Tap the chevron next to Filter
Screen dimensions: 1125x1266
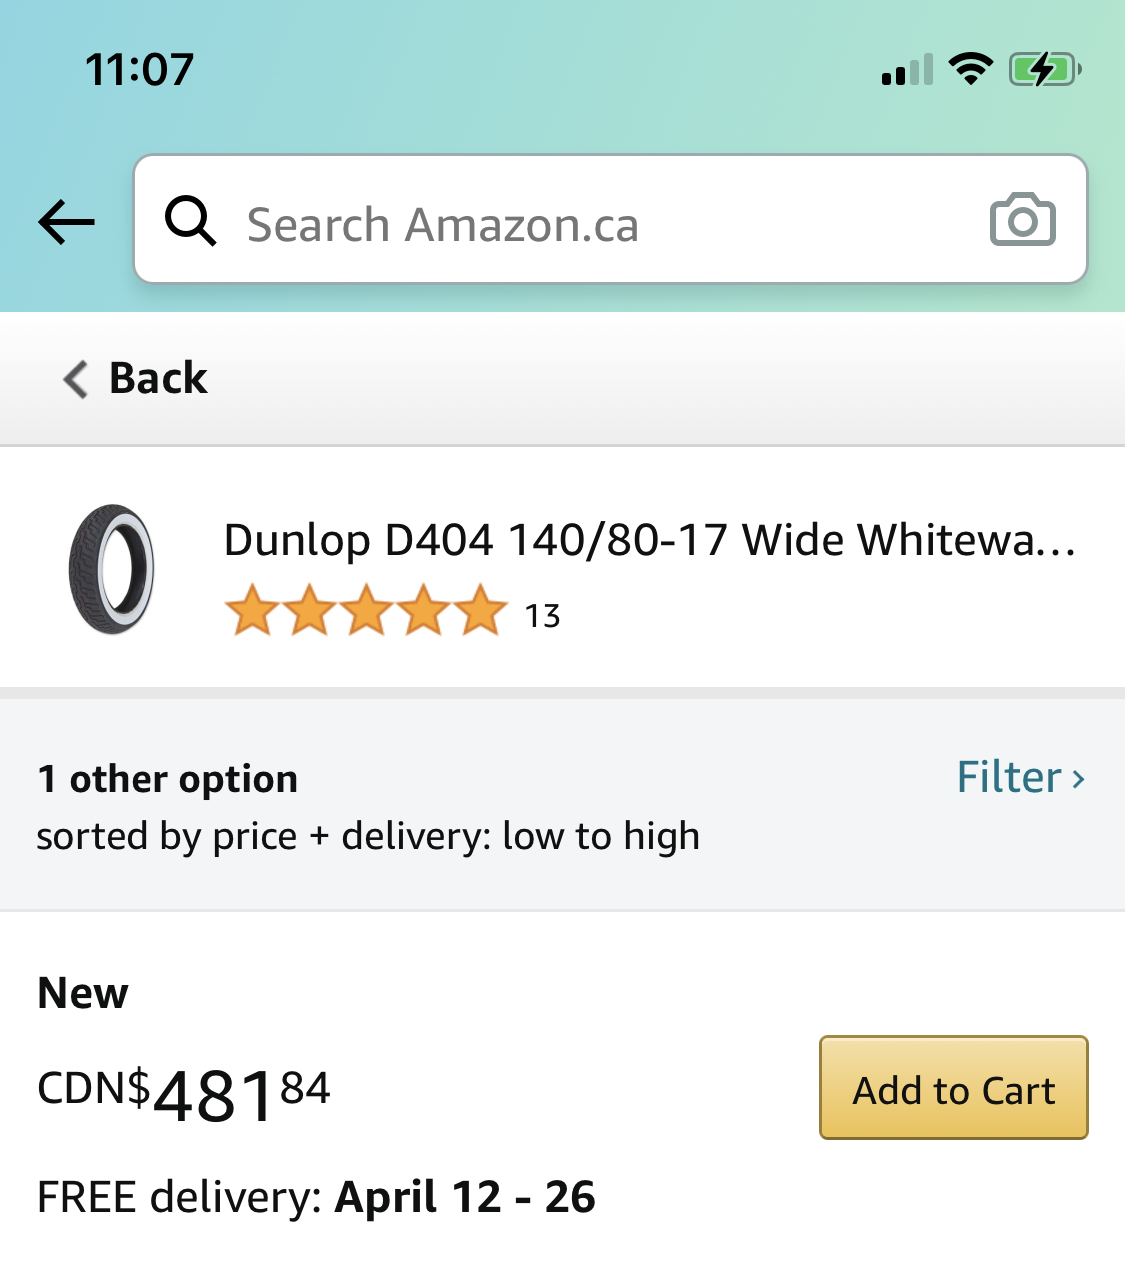(1078, 779)
